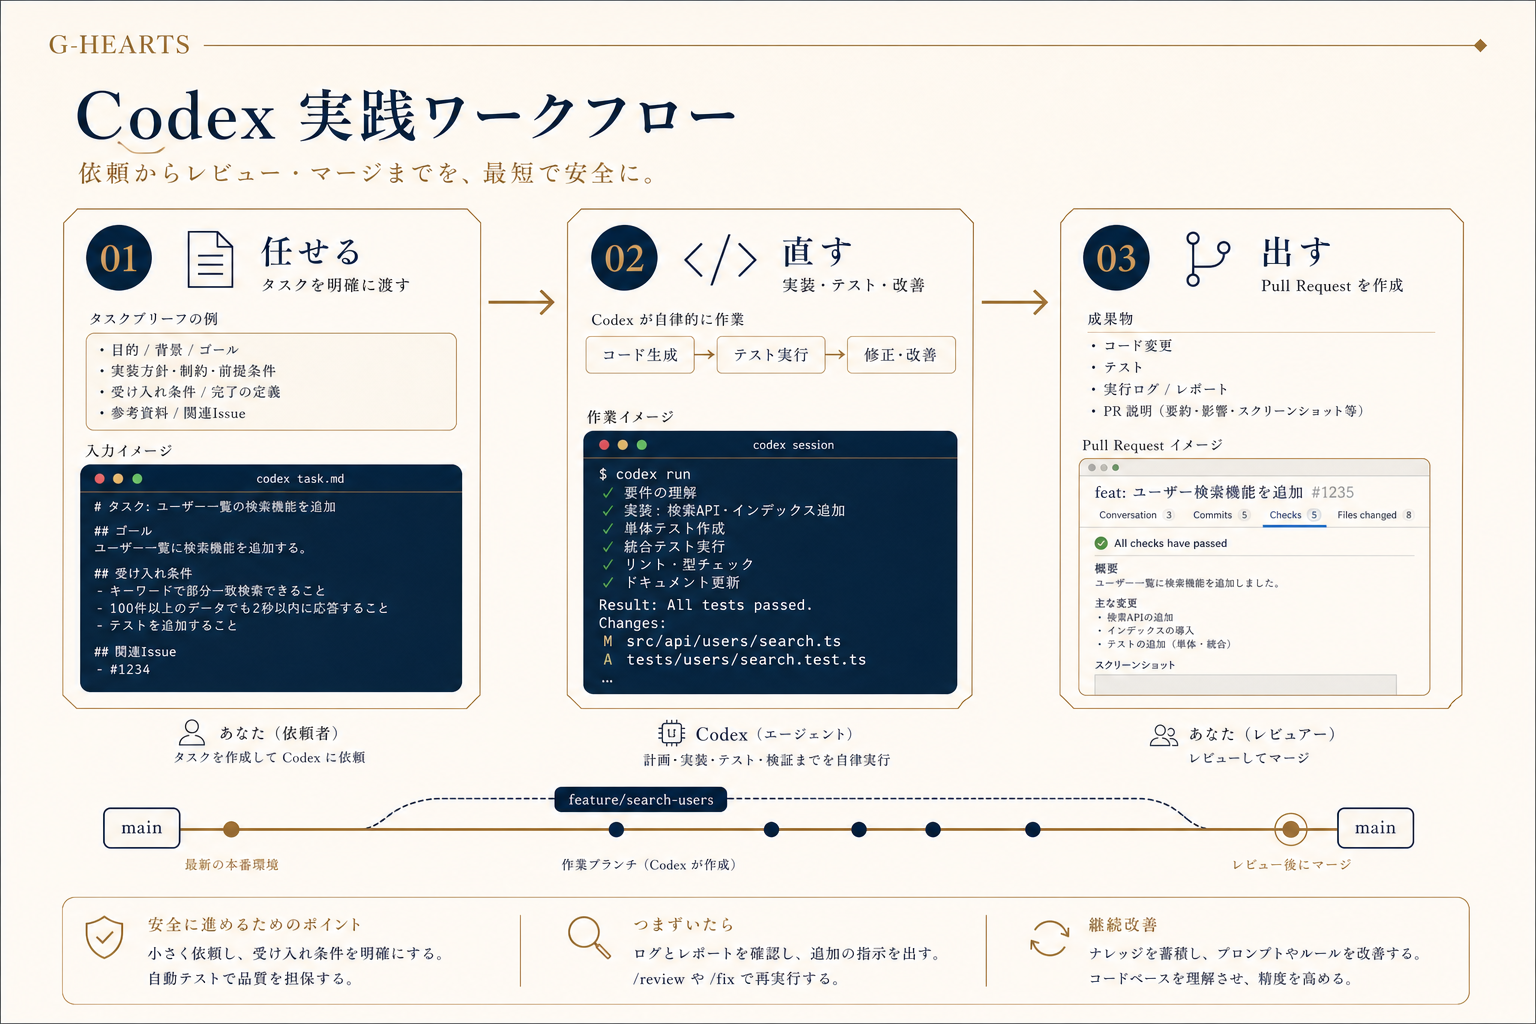1536x1024 pixels.
Task: Click the person icon next to あなた（依頼者）
Action: (x=191, y=733)
